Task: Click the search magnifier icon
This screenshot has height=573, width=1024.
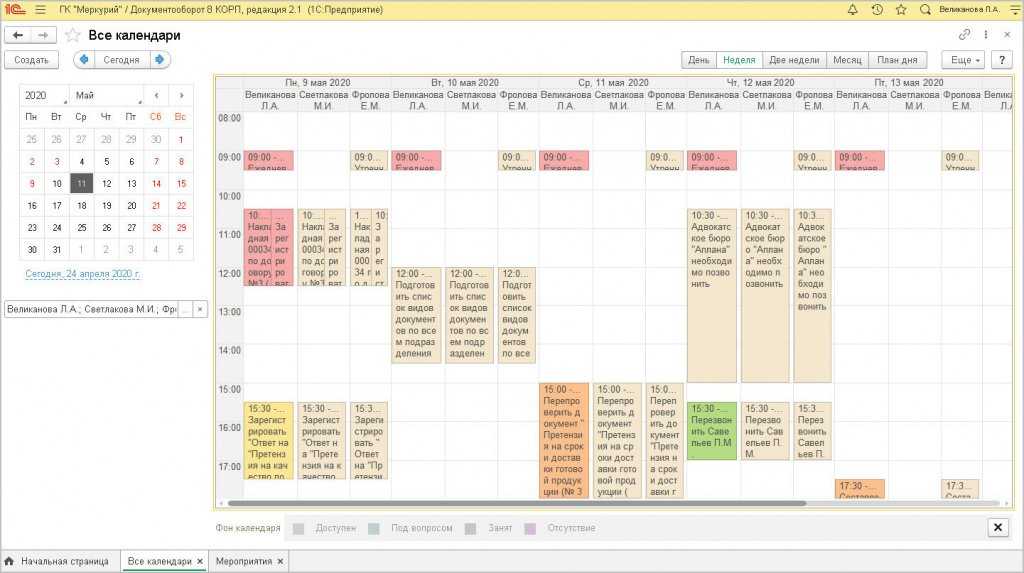Action: pyautogui.click(x=925, y=9)
